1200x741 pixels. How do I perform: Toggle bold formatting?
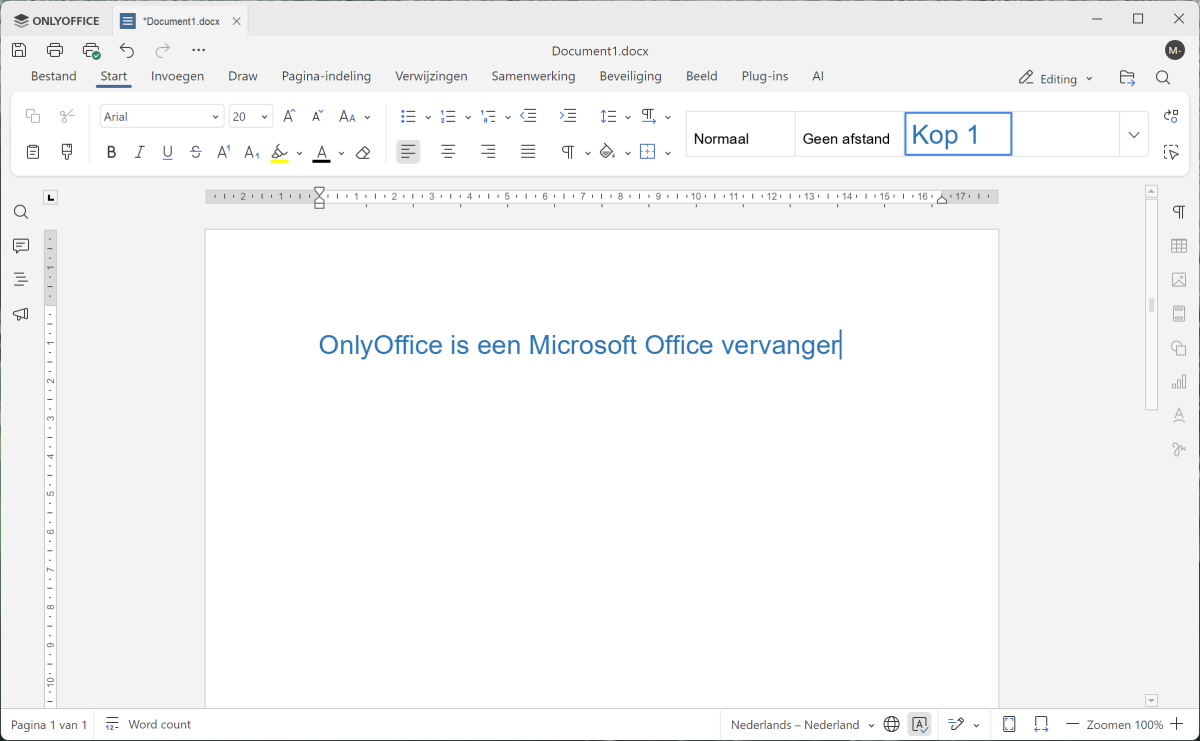(x=111, y=153)
